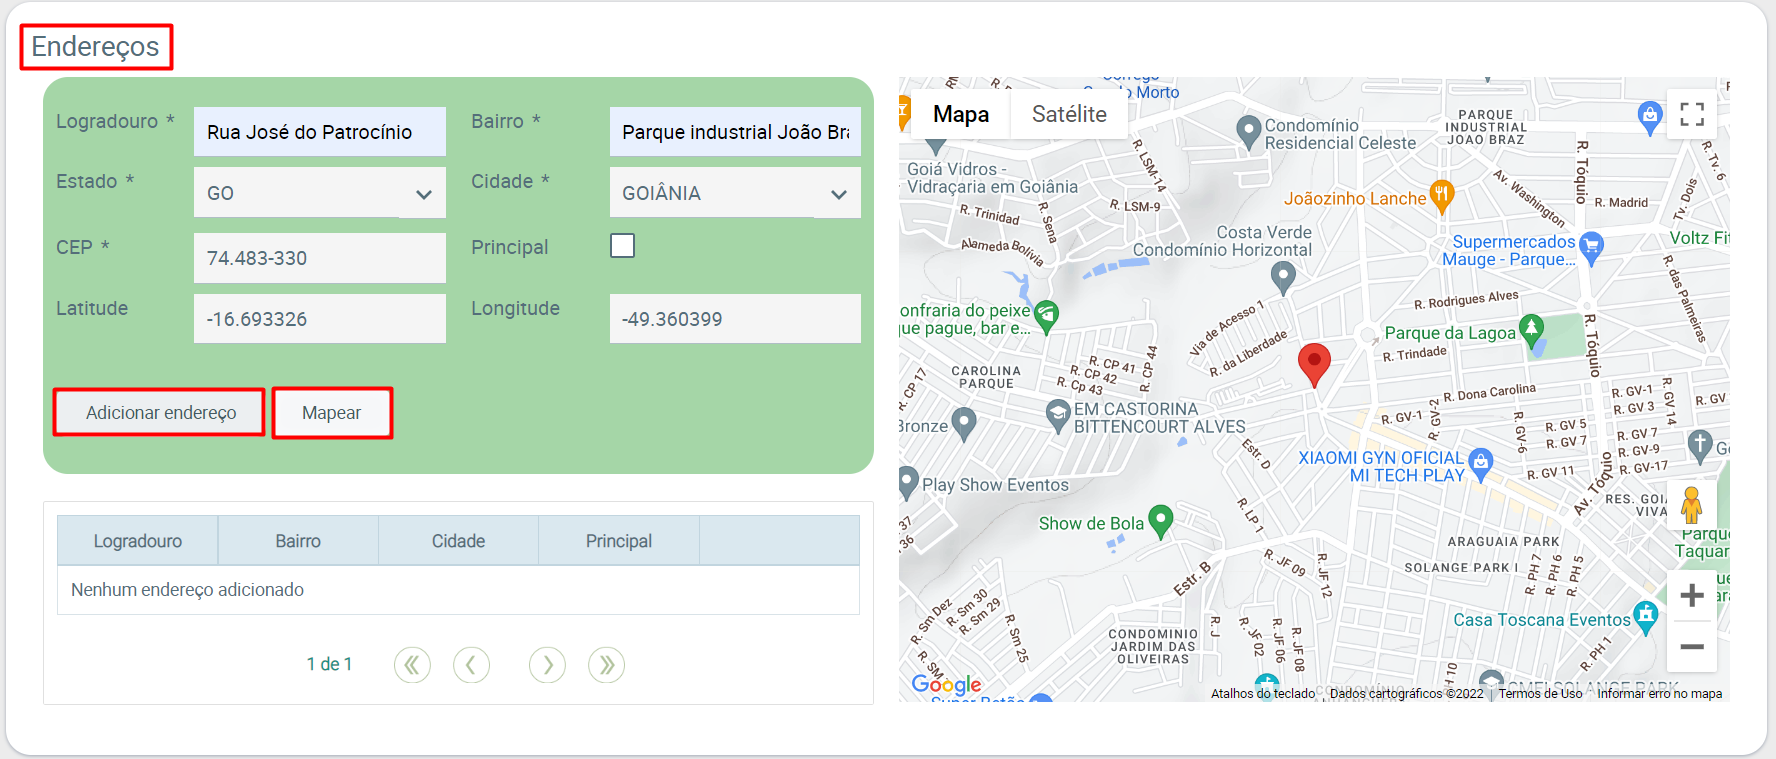Open Atalhos do teclado map shortcuts

(1263, 694)
